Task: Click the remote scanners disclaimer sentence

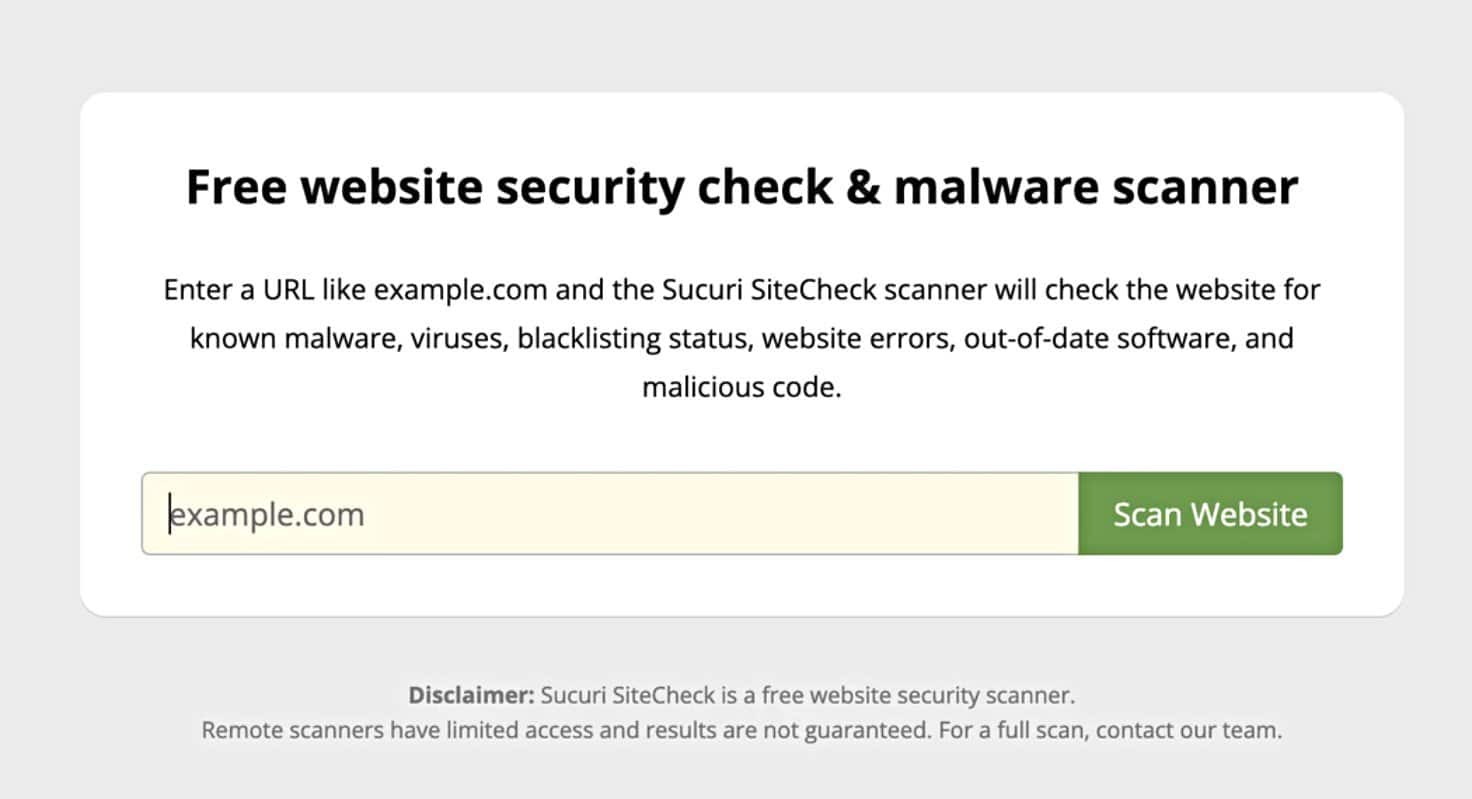Action: pyautogui.click(x=740, y=730)
